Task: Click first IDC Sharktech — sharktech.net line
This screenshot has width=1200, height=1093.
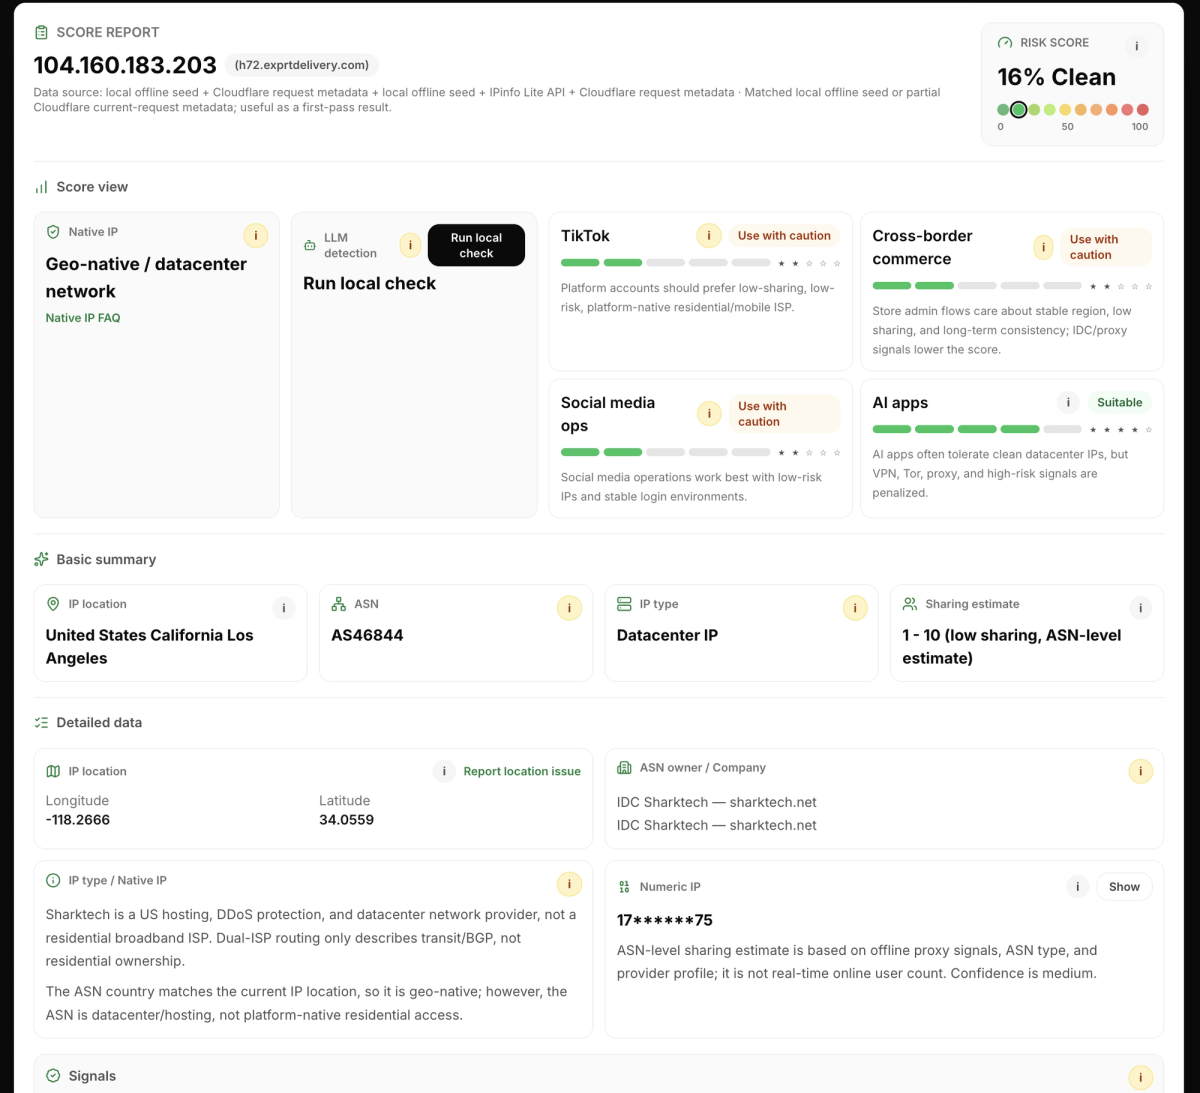Action: [x=716, y=802]
